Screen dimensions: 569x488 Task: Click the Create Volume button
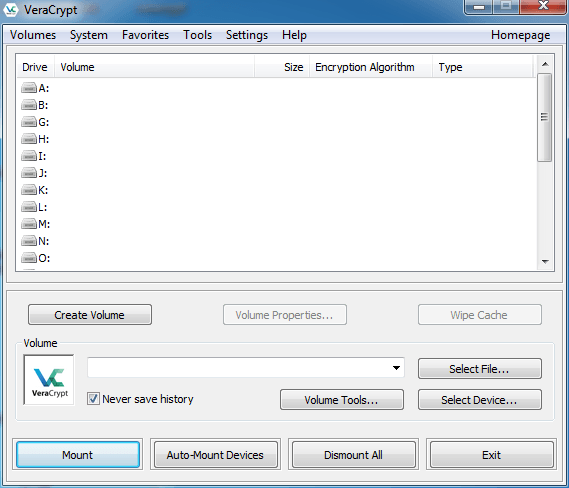(90, 315)
